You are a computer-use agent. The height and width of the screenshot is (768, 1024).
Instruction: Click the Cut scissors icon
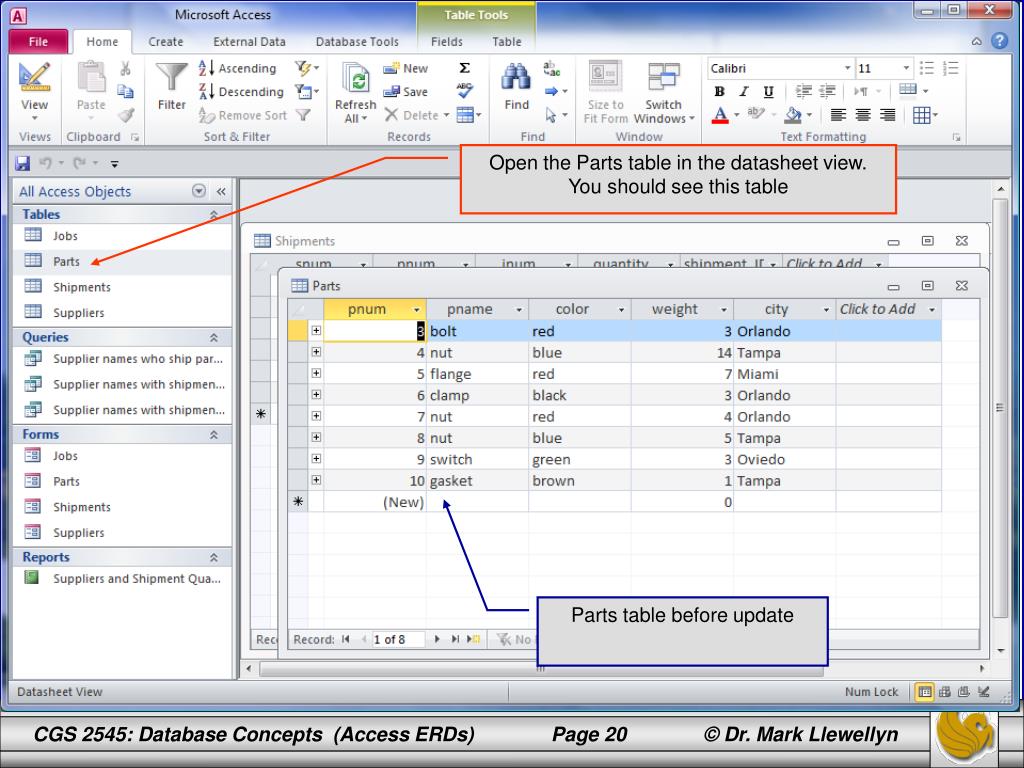tap(125, 68)
